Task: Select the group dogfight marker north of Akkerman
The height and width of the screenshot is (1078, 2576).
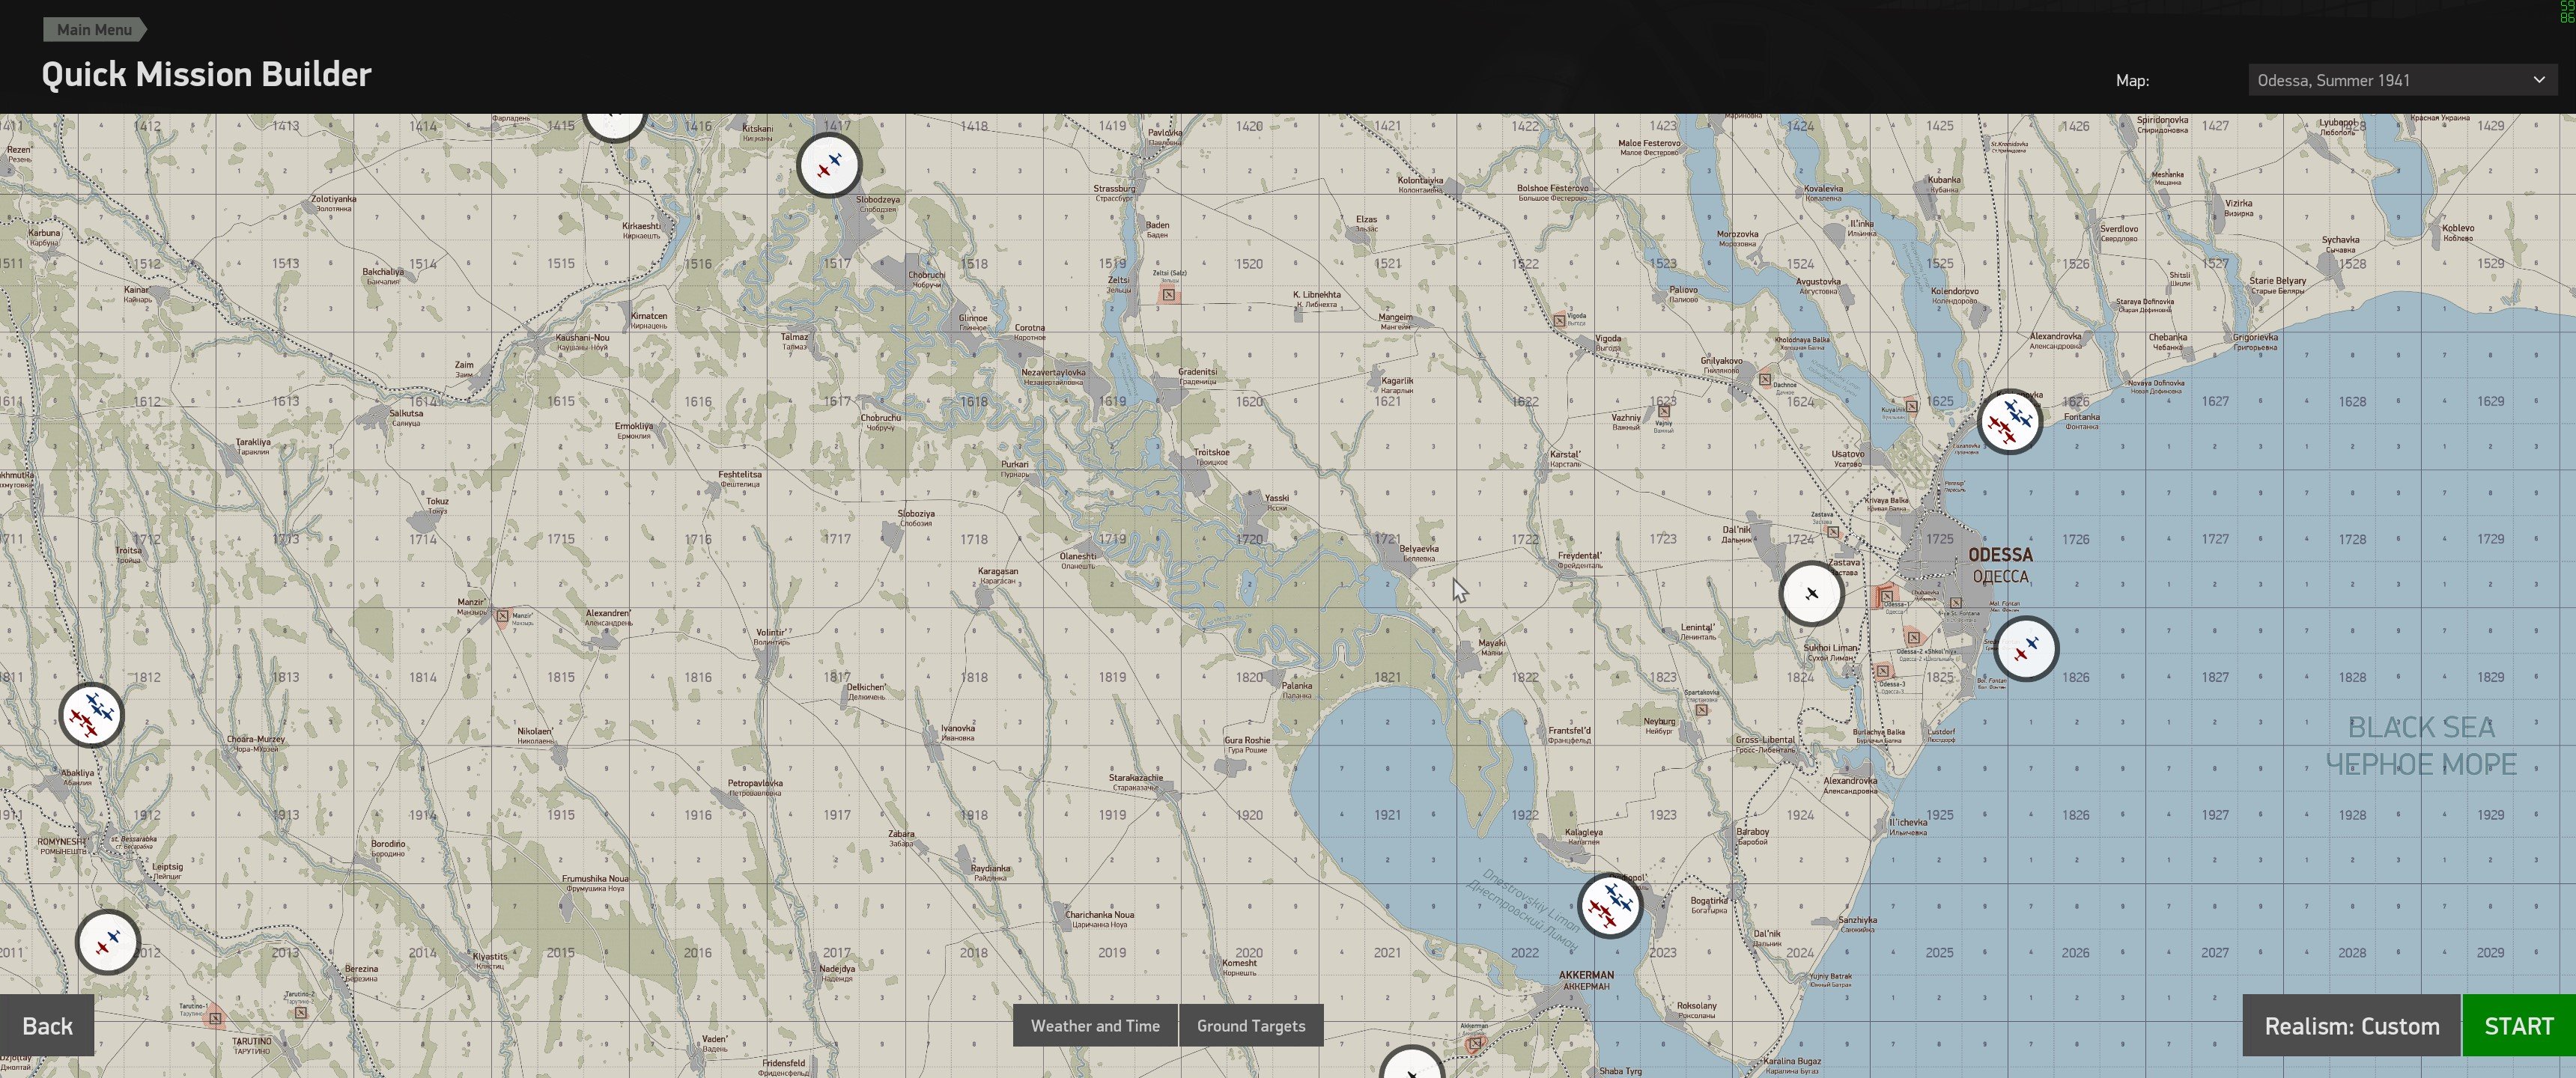Action: (x=1610, y=906)
